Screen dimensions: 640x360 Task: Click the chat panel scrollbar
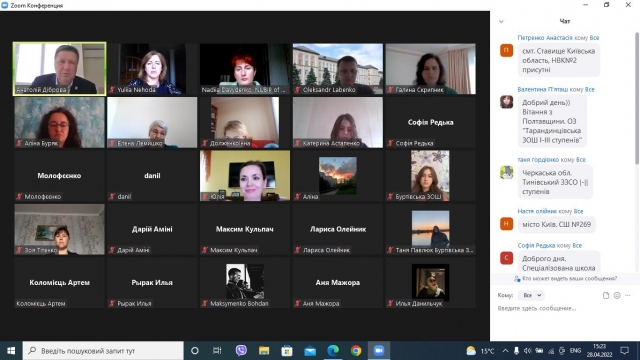[637, 98]
